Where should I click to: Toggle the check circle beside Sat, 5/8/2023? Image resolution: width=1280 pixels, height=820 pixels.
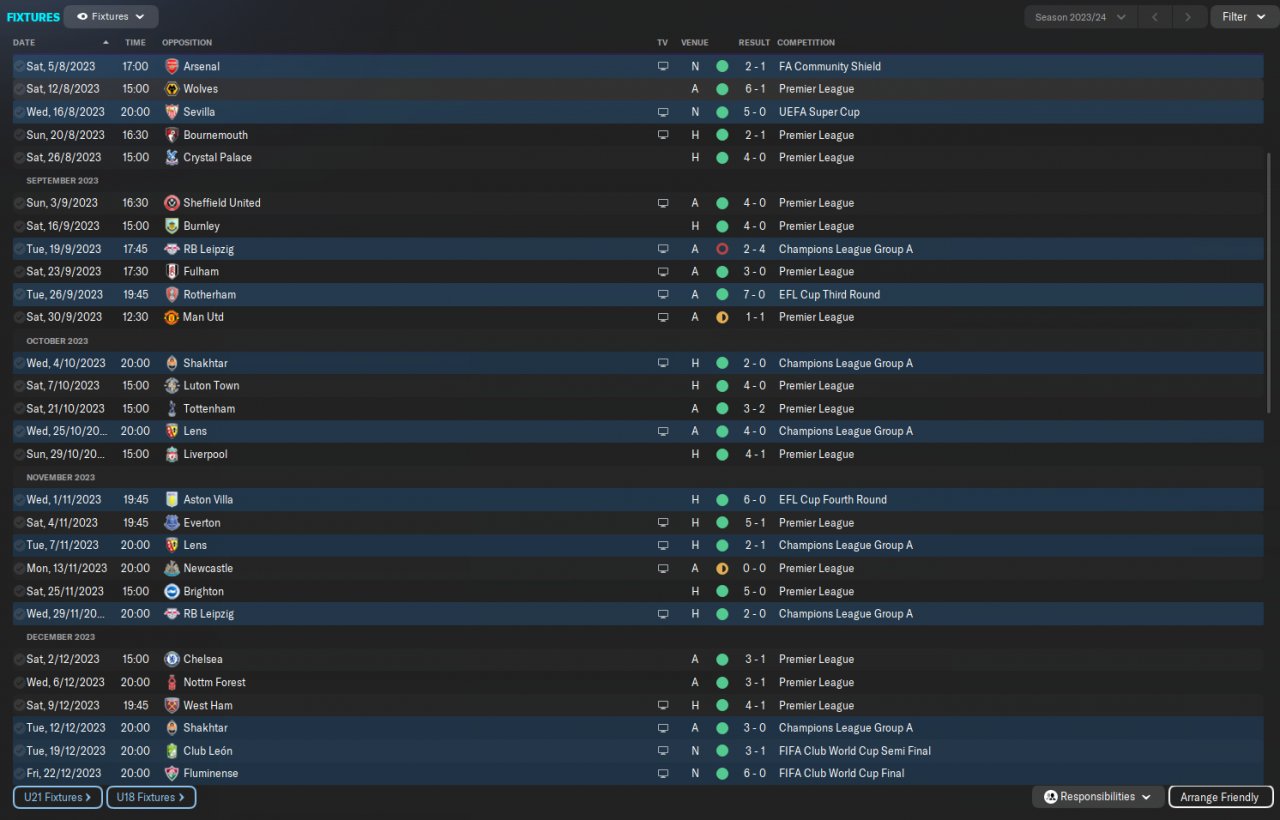pos(19,66)
